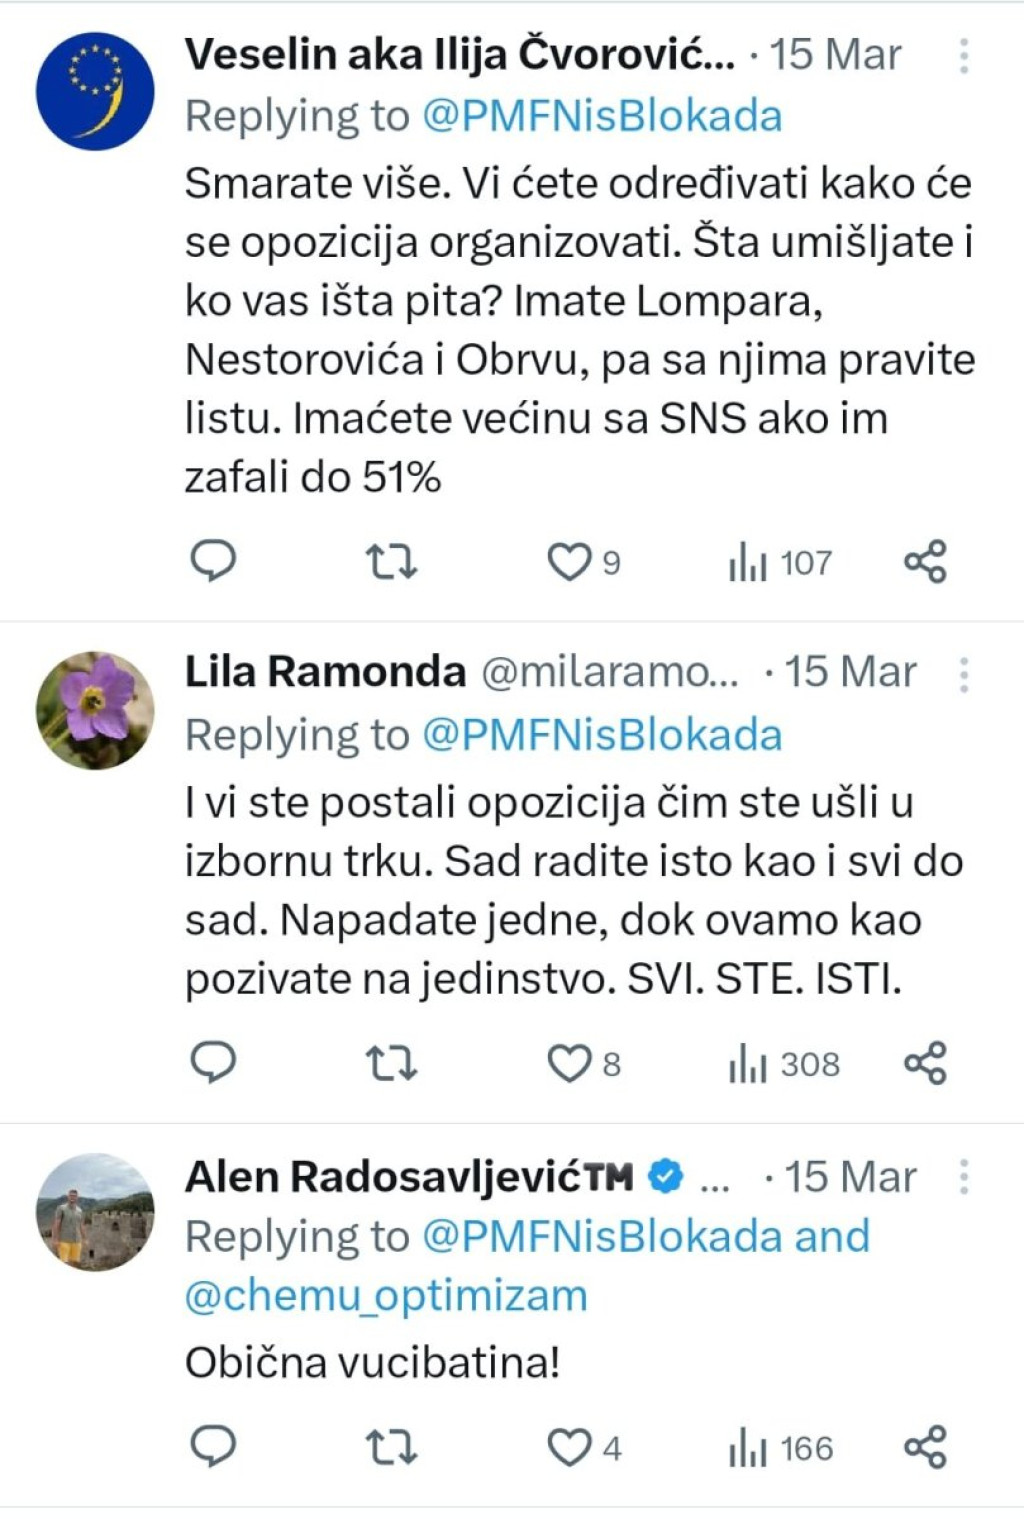View analytics showing 107 views
This screenshot has width=1024, height=1519.
780,563
